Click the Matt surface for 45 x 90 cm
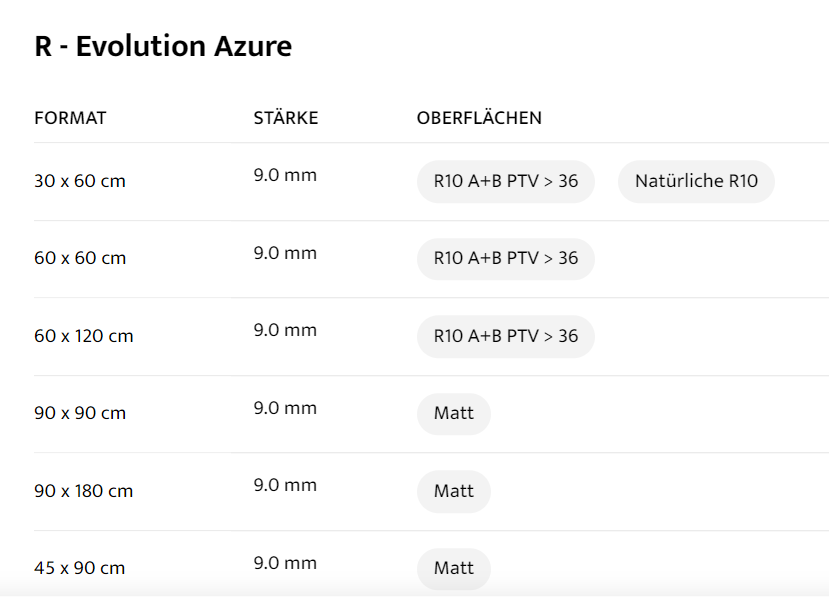Image resolution: width=829 pixels, height=610 pixels. (453, 568)
